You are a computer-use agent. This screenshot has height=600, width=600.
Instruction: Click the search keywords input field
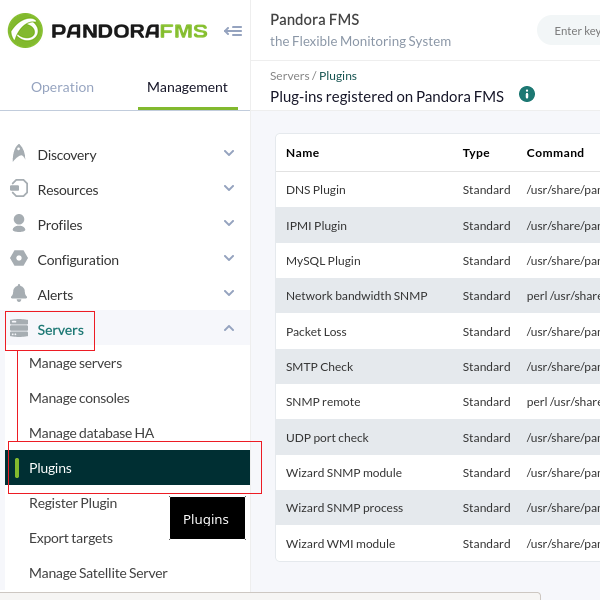click(x=575, y=31)
